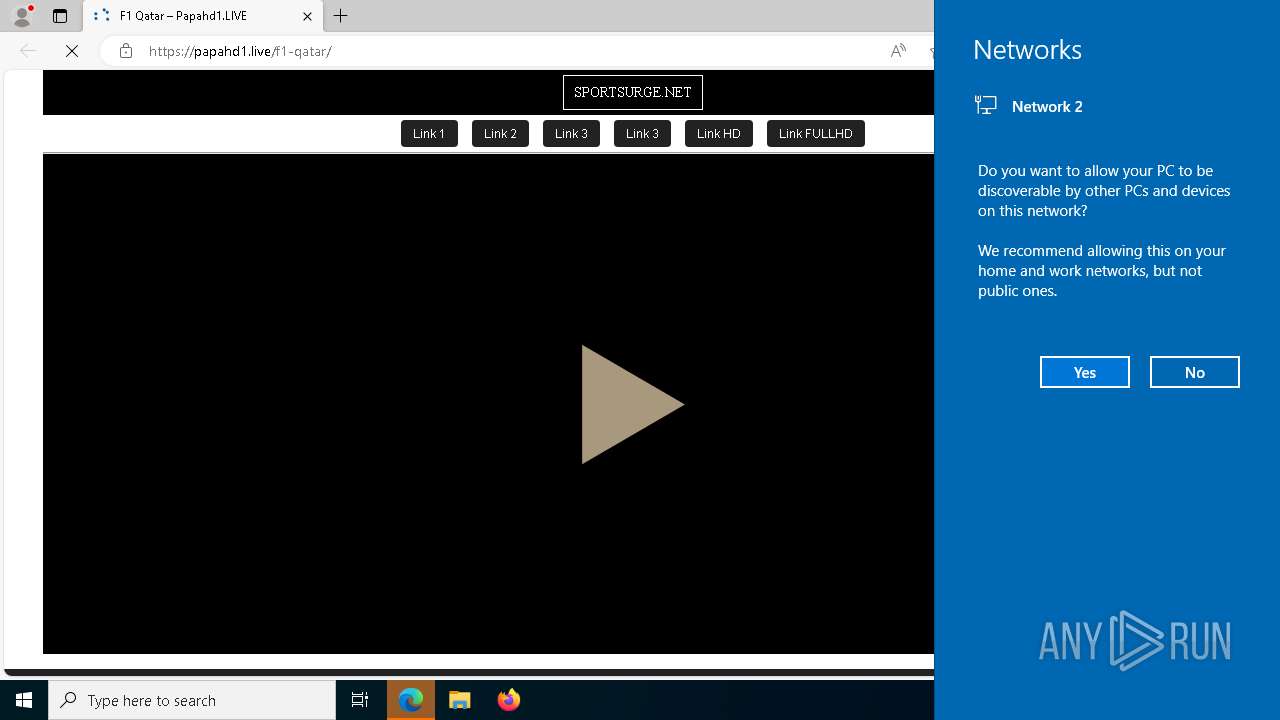Choose Link 1 stream button
This screenshot has height=720, width=1280.
coord(429,133)
